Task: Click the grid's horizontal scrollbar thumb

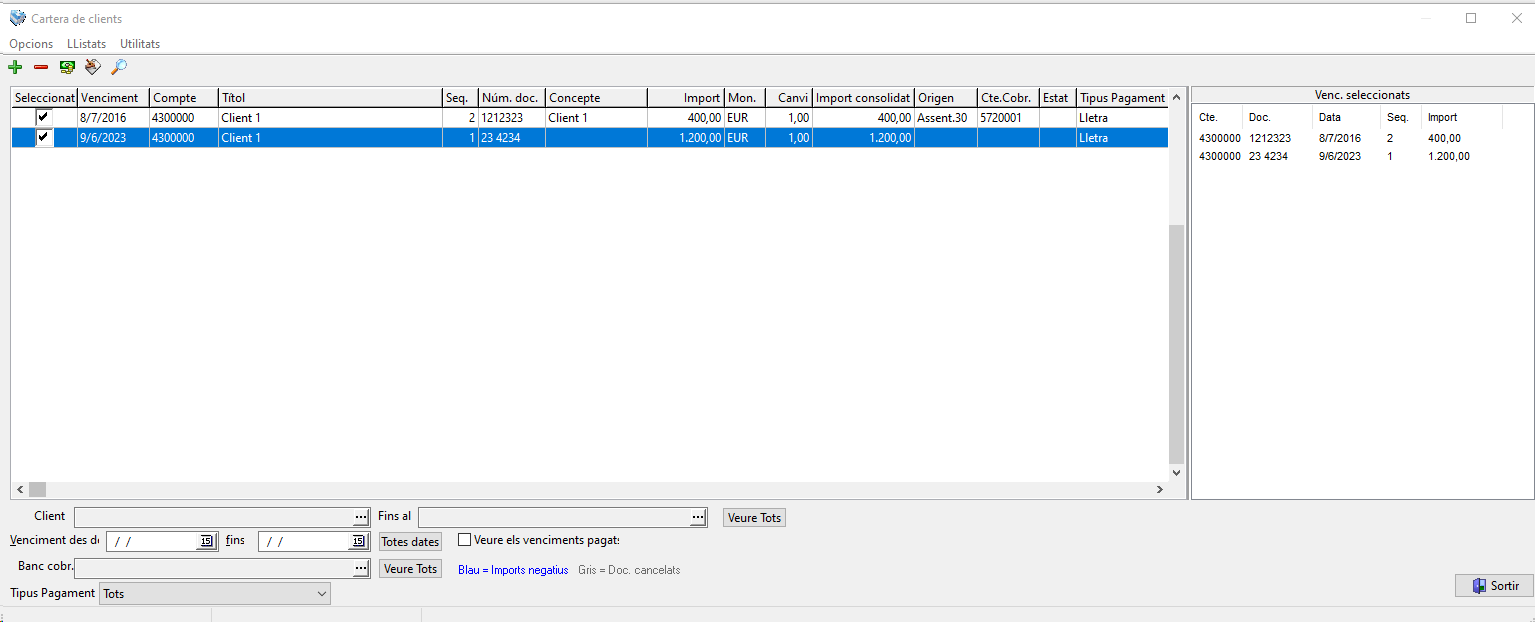Action: coord(37,489)
